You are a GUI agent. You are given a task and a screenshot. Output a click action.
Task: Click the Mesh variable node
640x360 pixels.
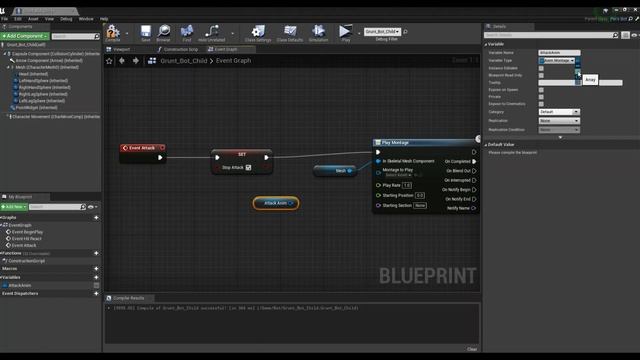pyautogui.click(x=335, y=171)
